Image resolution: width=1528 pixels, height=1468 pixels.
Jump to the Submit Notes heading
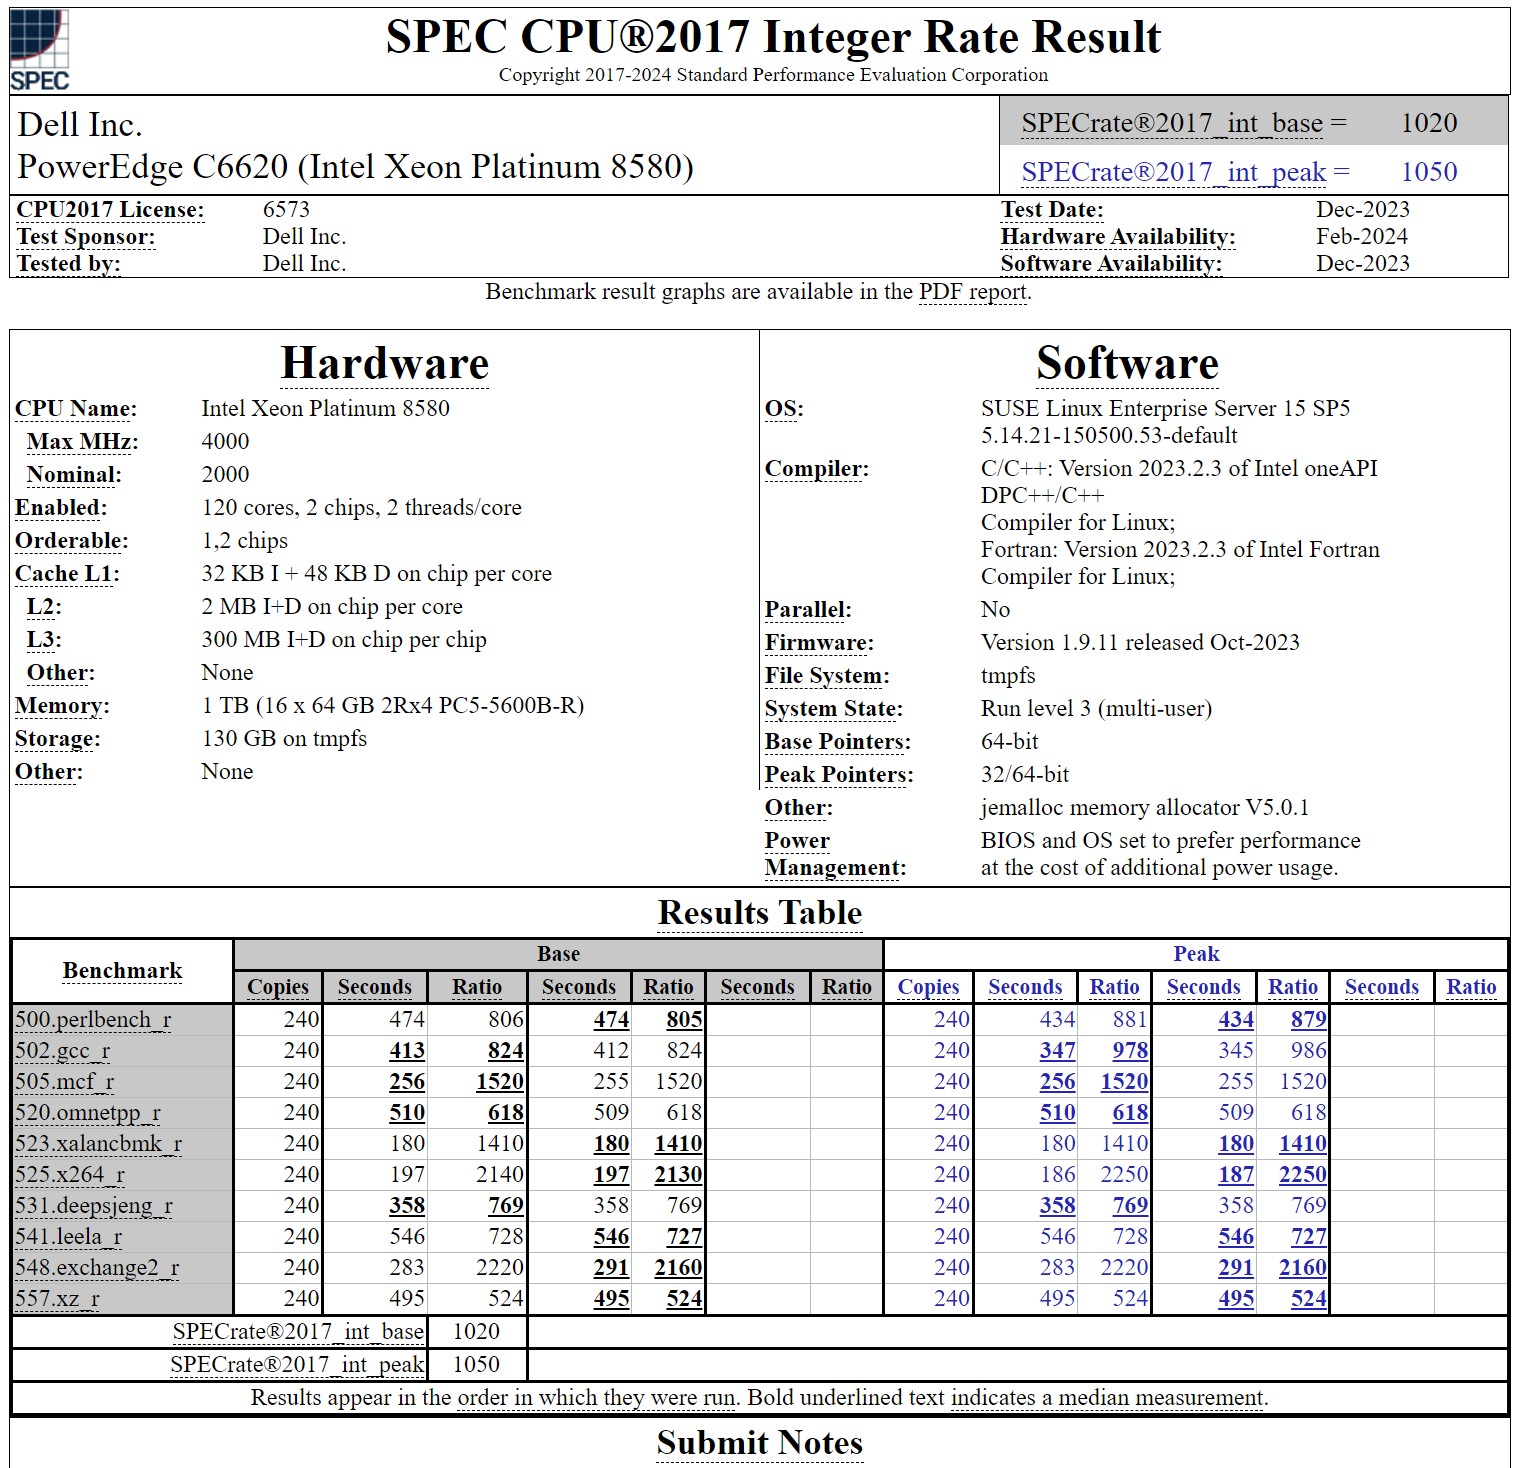[x=760, y=1443]
